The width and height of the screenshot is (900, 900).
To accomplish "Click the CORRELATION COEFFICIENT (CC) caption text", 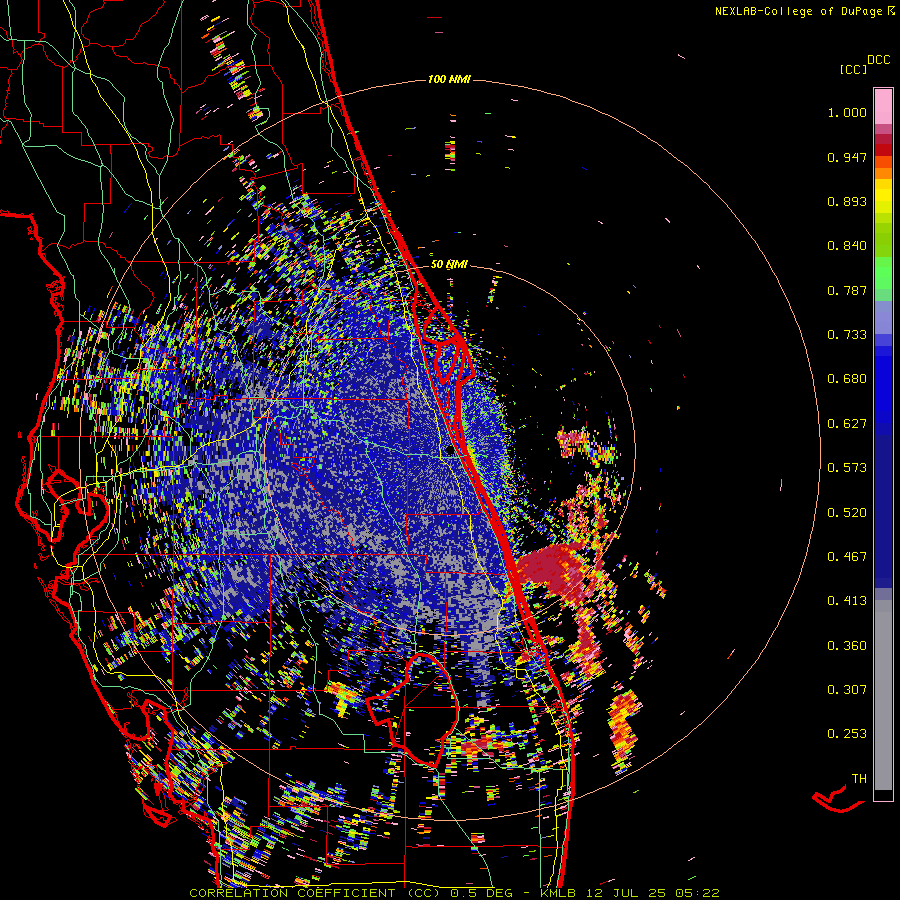I will pyautogui.click(x=314, y=893).
